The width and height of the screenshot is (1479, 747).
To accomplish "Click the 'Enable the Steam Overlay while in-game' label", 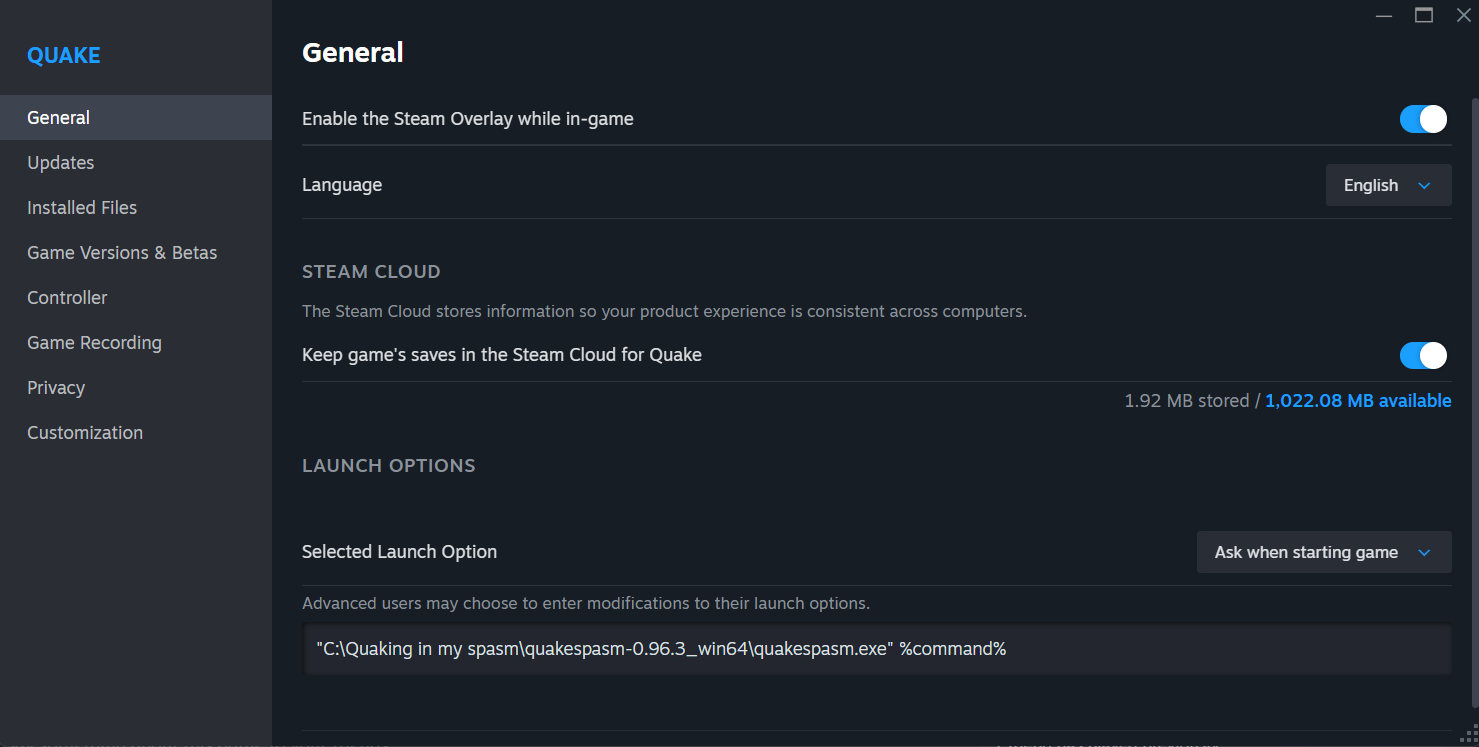I will coord(468,119).
